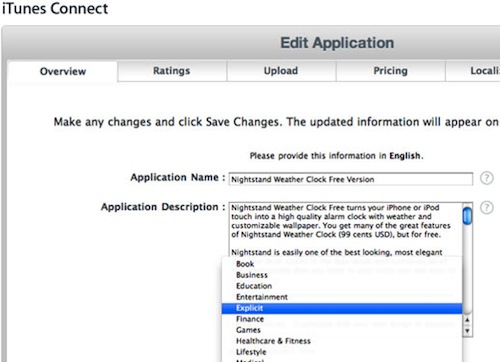500x362 pixels.
Task: Click the Application Name text field
Action: point(351,179)
